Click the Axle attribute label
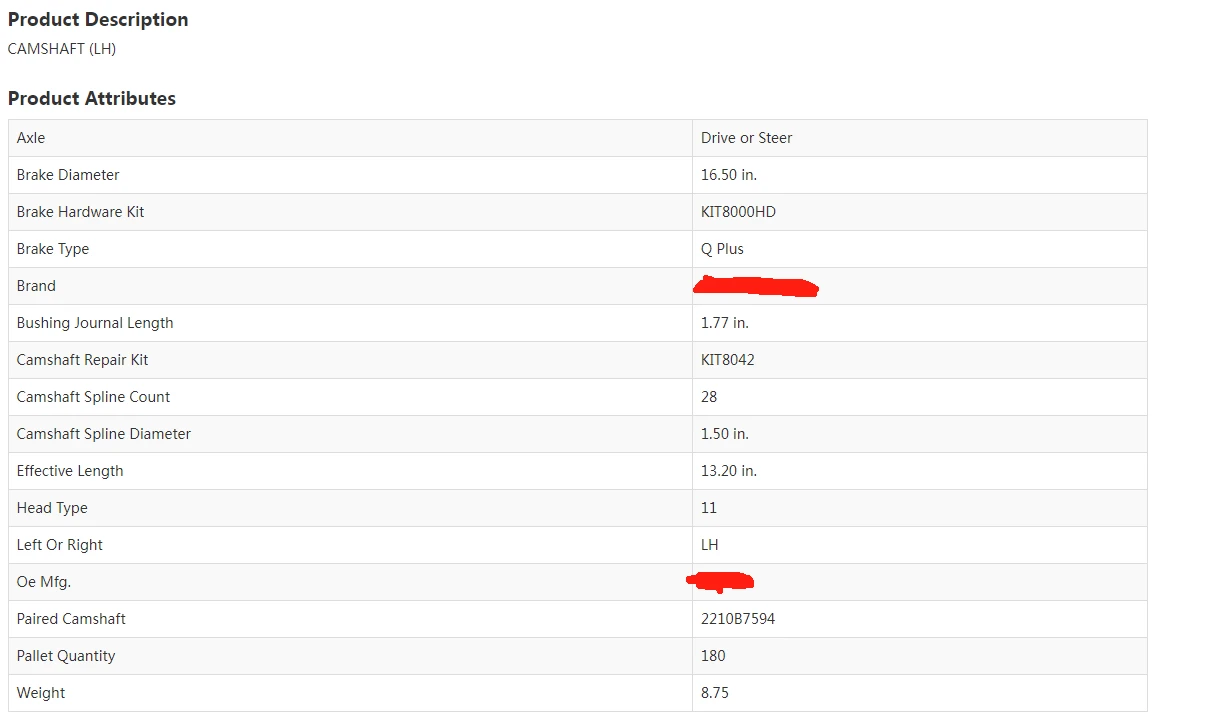 pos(31,138)
